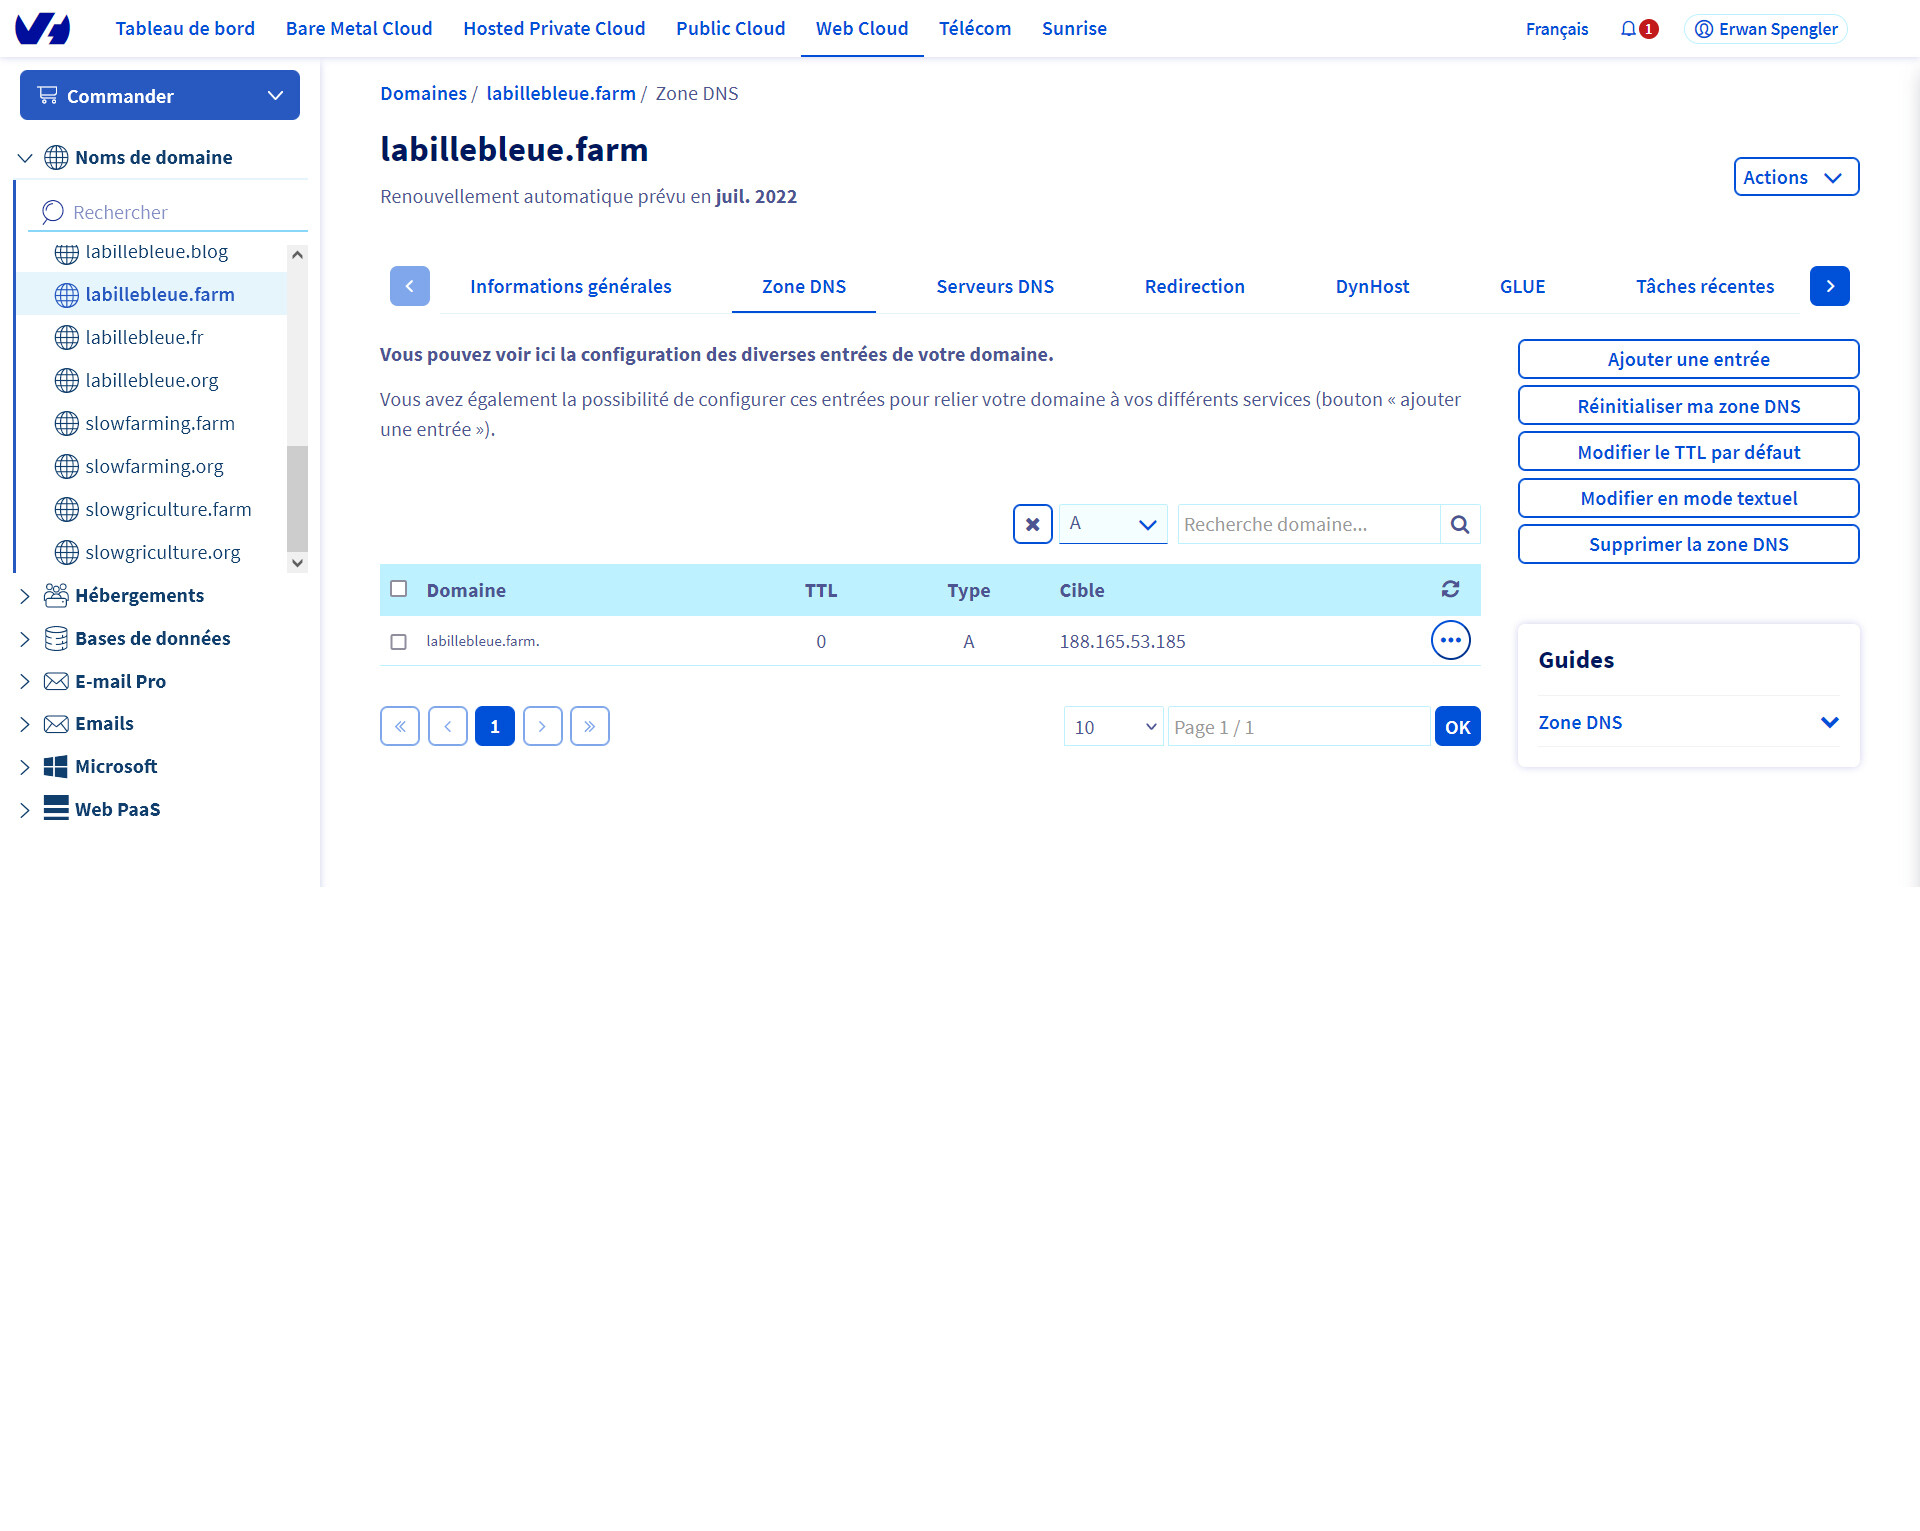This screenshot has width=1920, height=1531.
Task: Go to the next results page
Action: coord(543,726)
